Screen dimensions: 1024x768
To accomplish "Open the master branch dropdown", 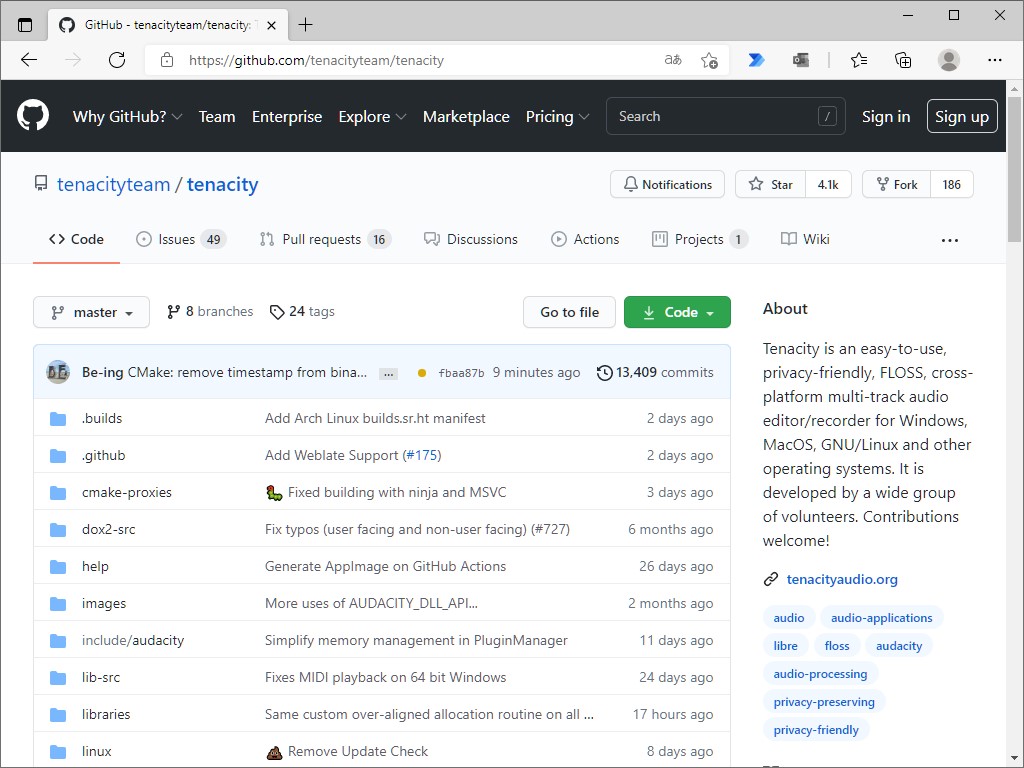I will [x=91, y=312].
